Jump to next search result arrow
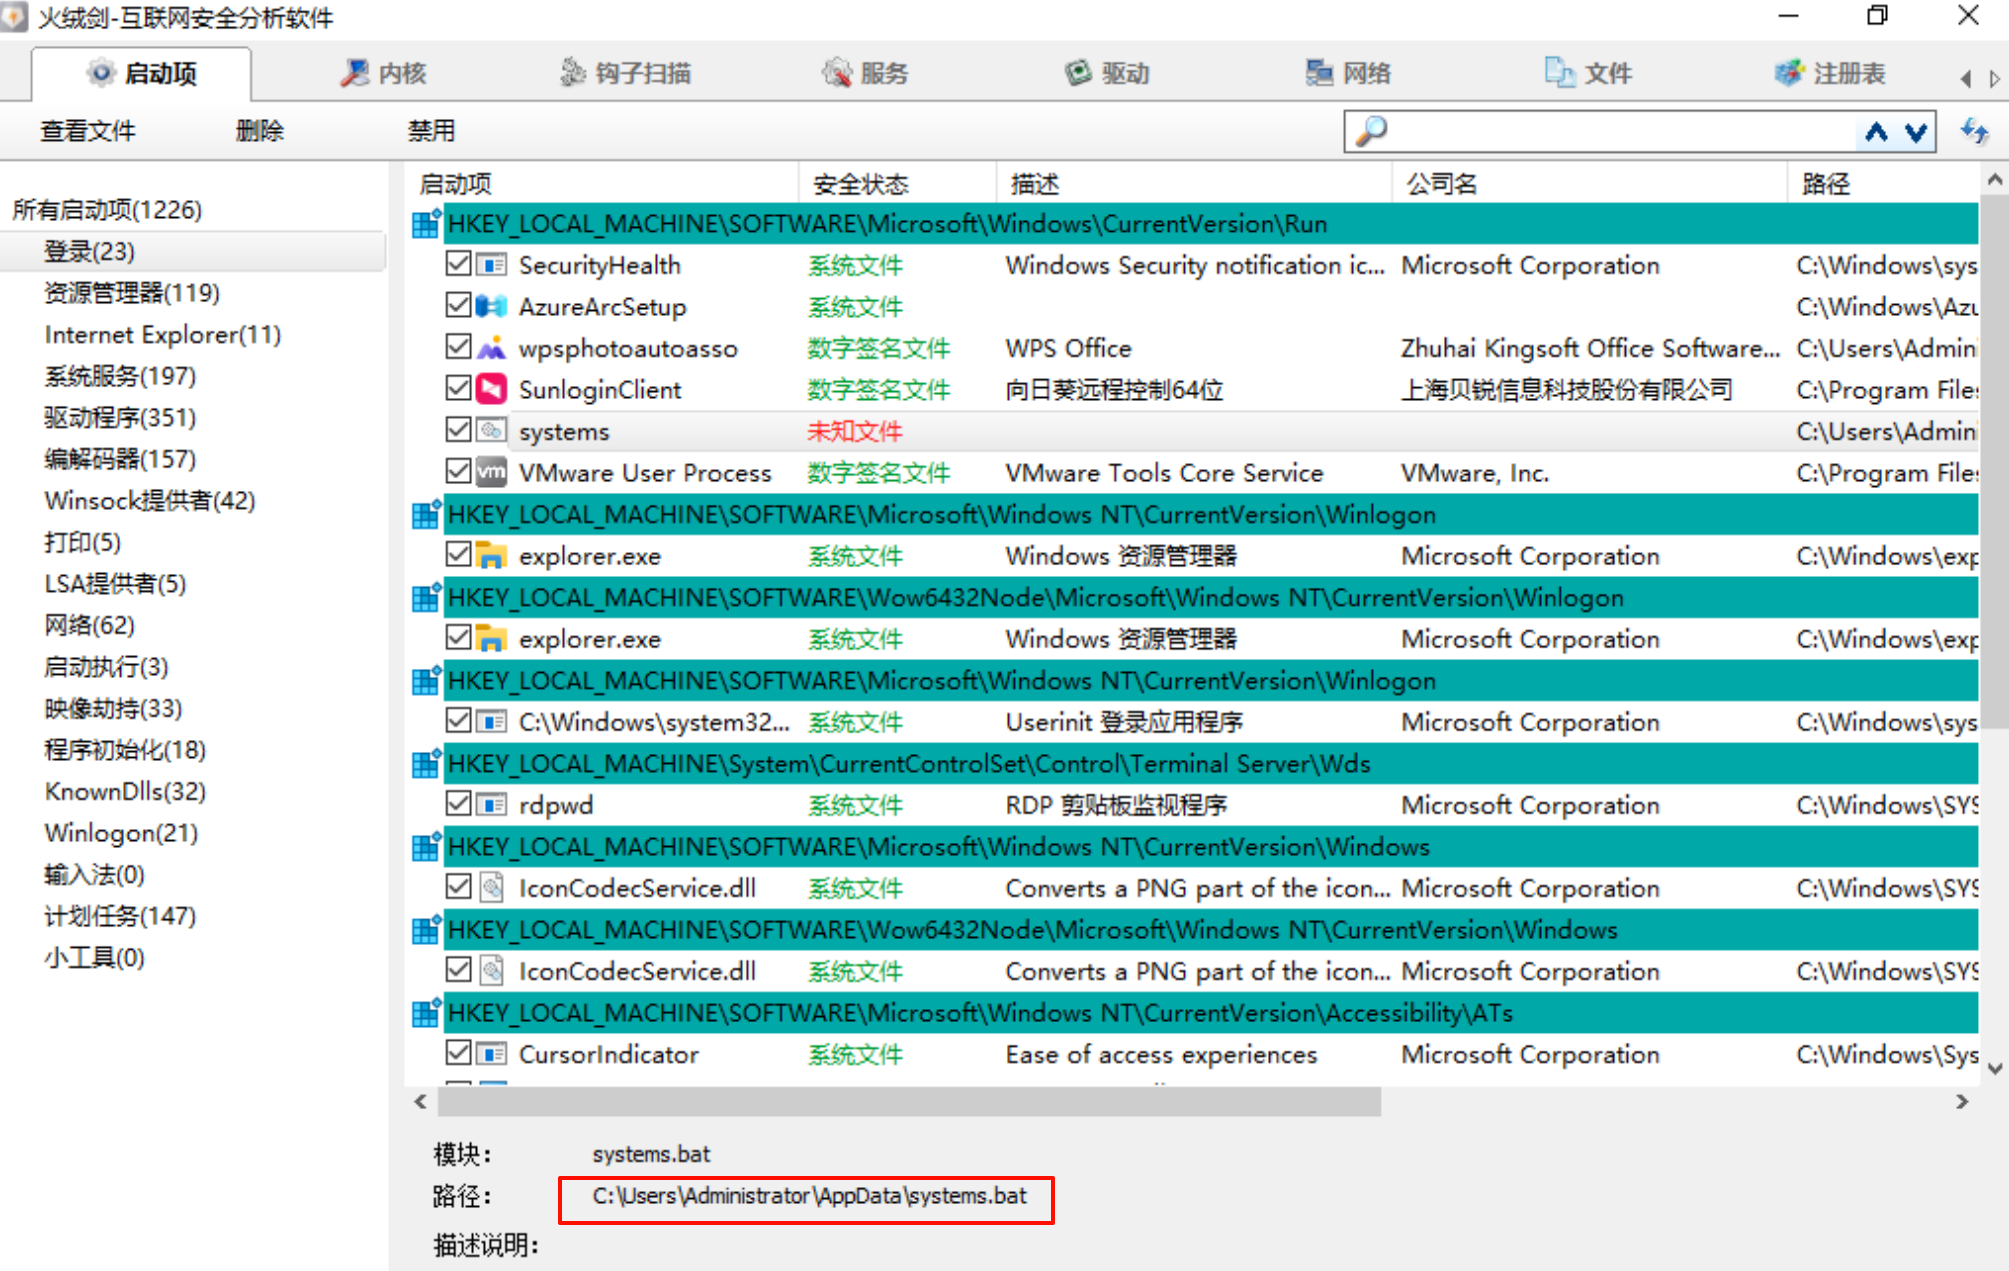Image resolution: width=2009 pixels, height=1271 pixels. pos(1915,132)
